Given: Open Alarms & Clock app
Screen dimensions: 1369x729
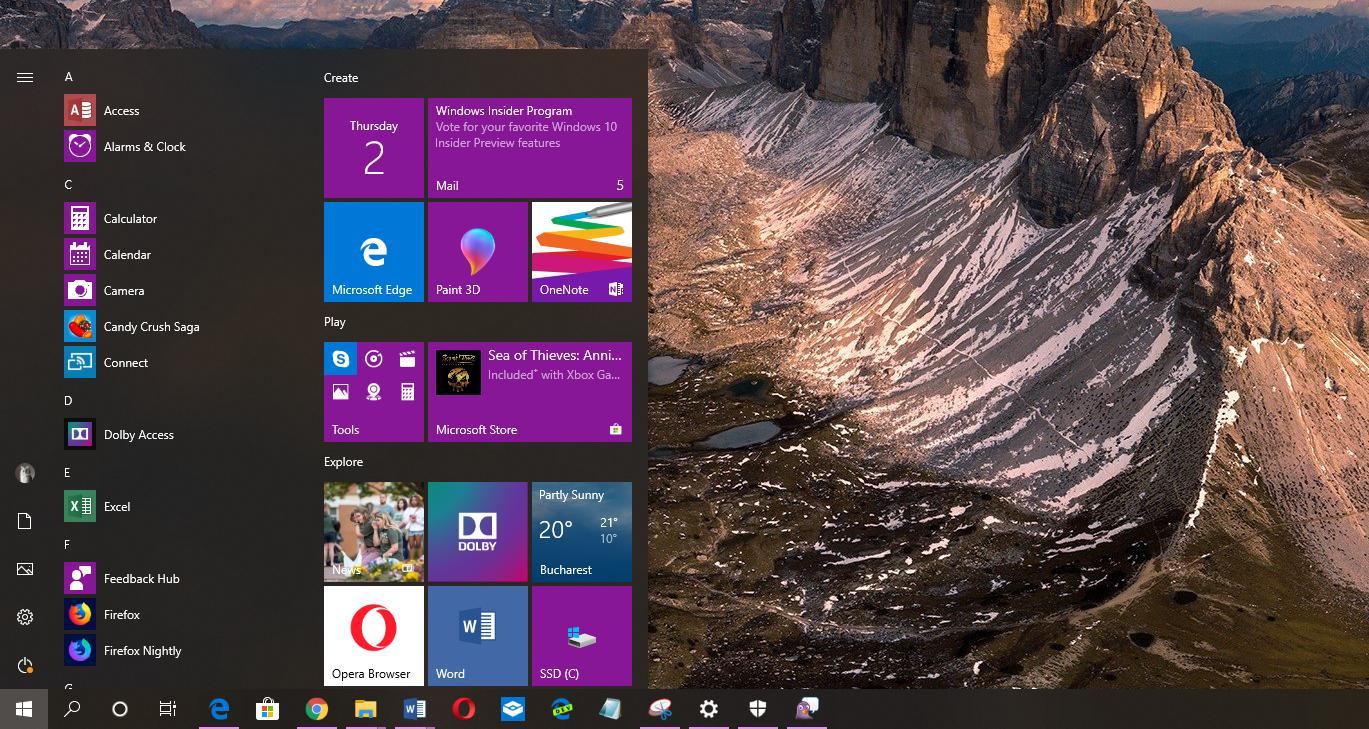Looking at the screenshot, I should [180, 146].
